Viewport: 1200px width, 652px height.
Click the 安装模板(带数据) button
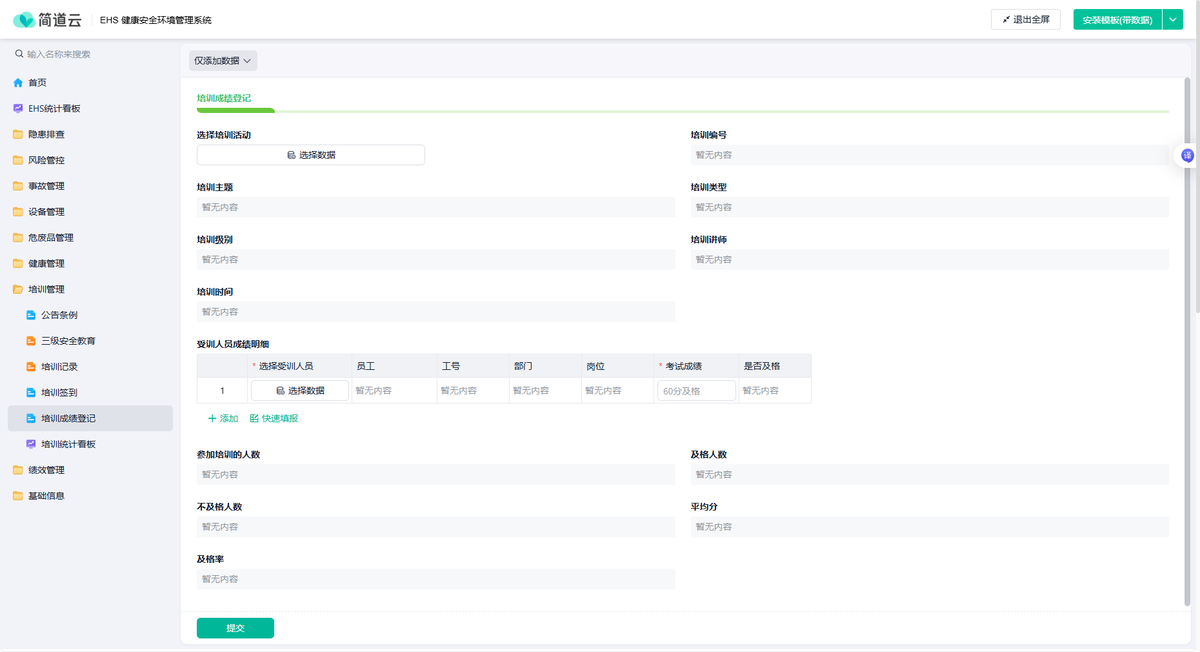coord(1117,20)
